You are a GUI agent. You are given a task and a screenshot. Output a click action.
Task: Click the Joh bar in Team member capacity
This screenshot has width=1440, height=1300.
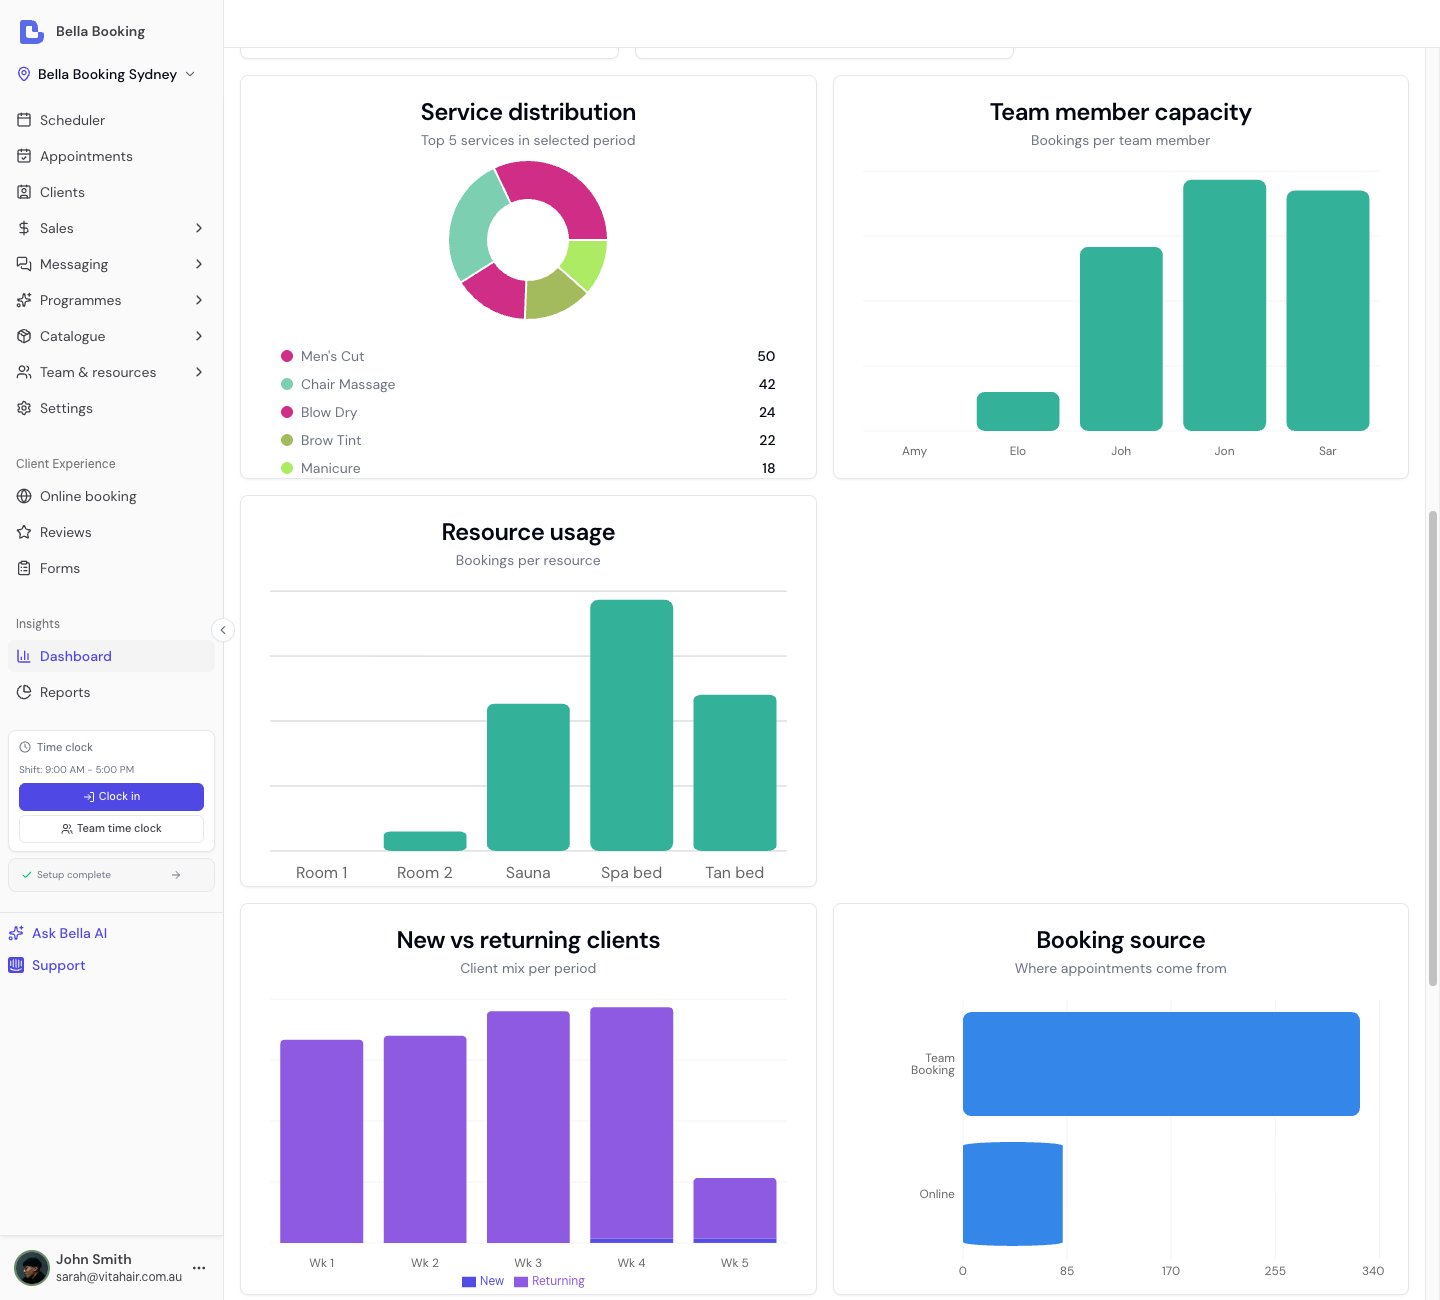coord(1121,339)
